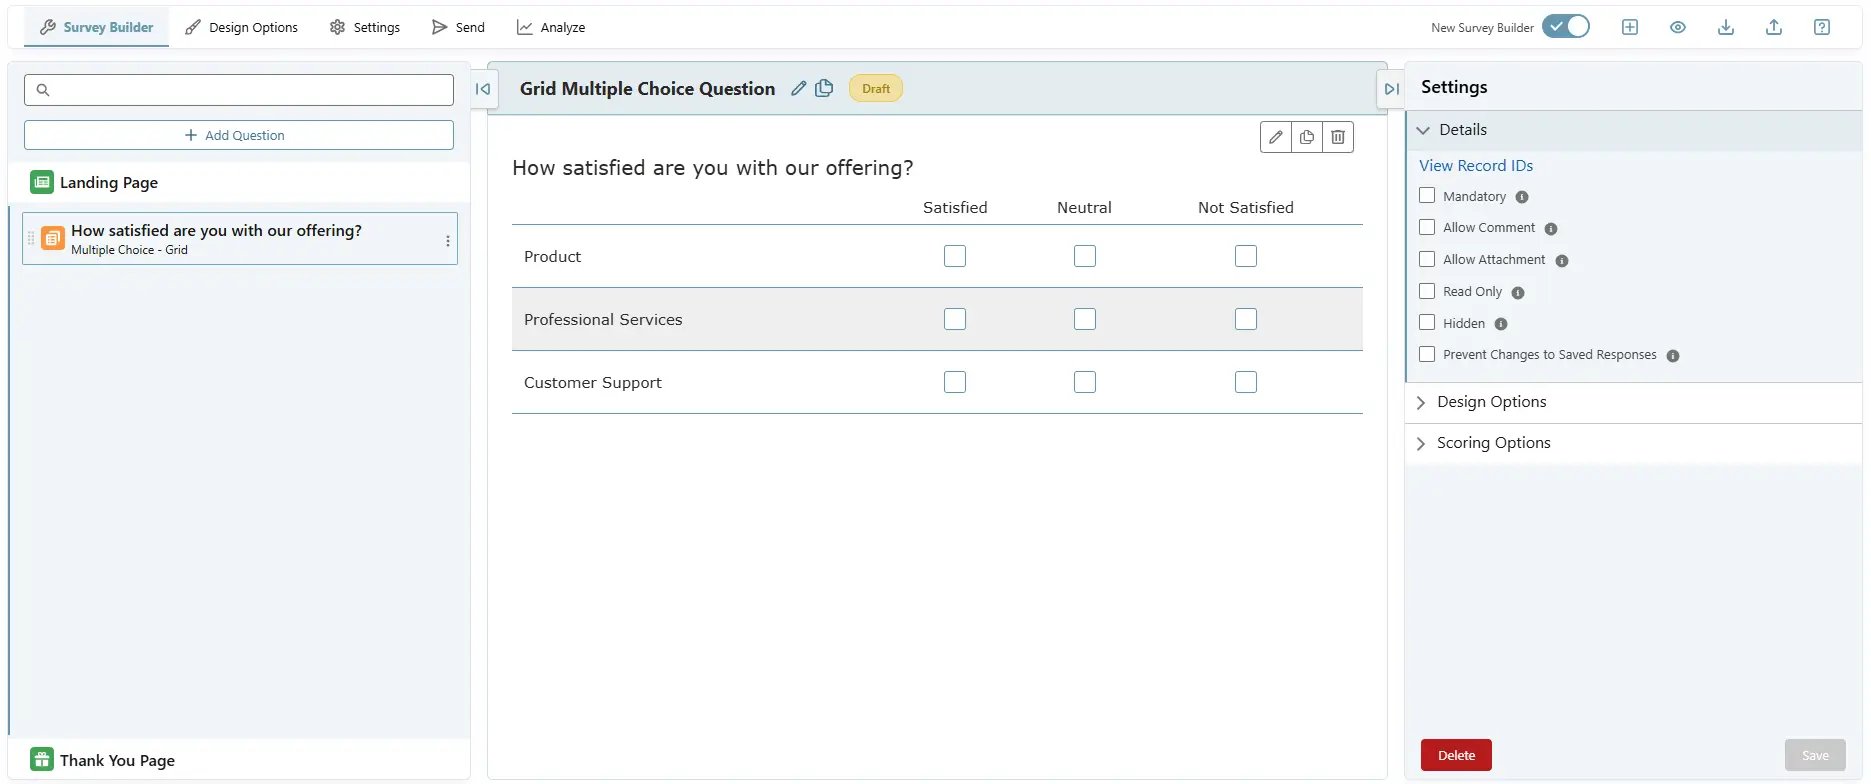Click the Save button
This screenshot has height=784, width=1871.
(x=1815, y=755)
